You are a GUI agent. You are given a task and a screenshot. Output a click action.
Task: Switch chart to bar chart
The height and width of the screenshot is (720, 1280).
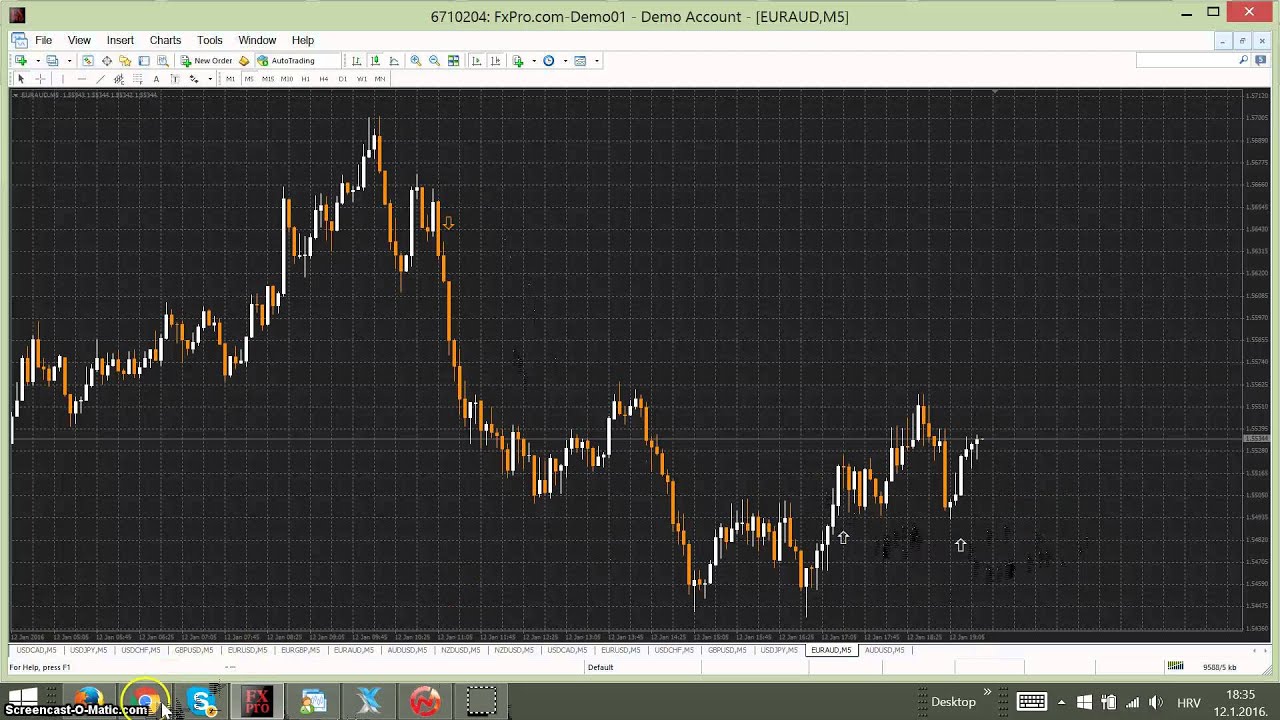coord(356,61)
